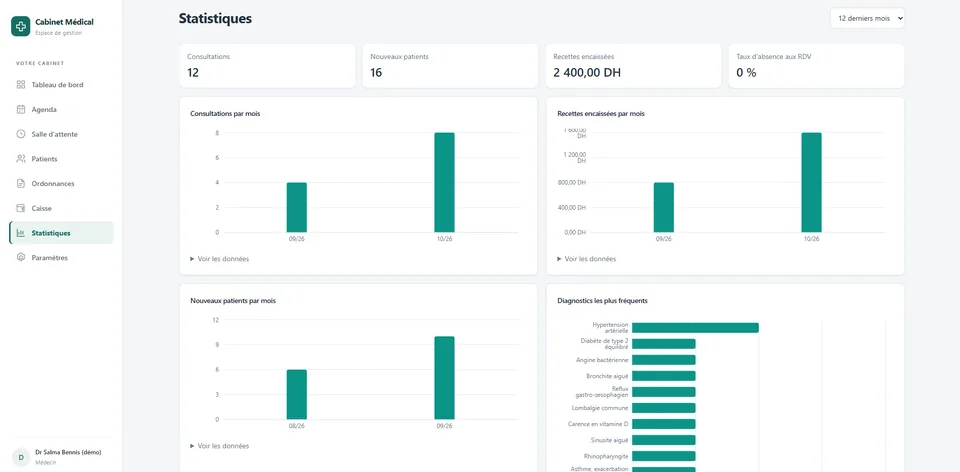Click the Statistiques chart icon
Screen dimensions: 960x472
[x=20, y=233]
